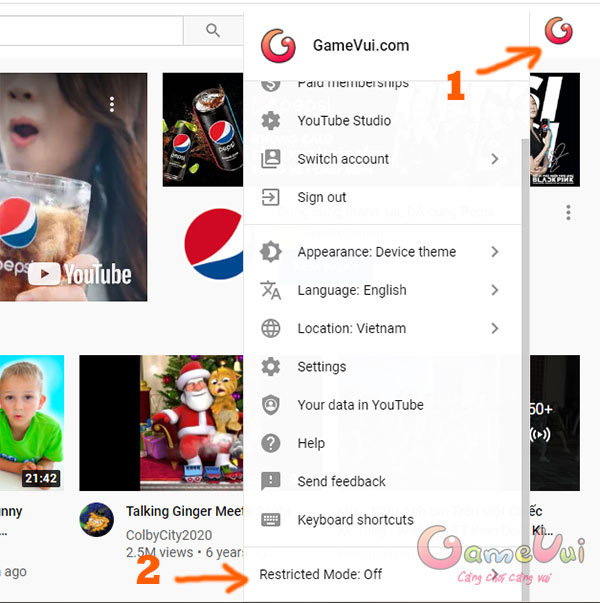
Task: Click the Appearance theme icon
Action: tap(271, 252)
